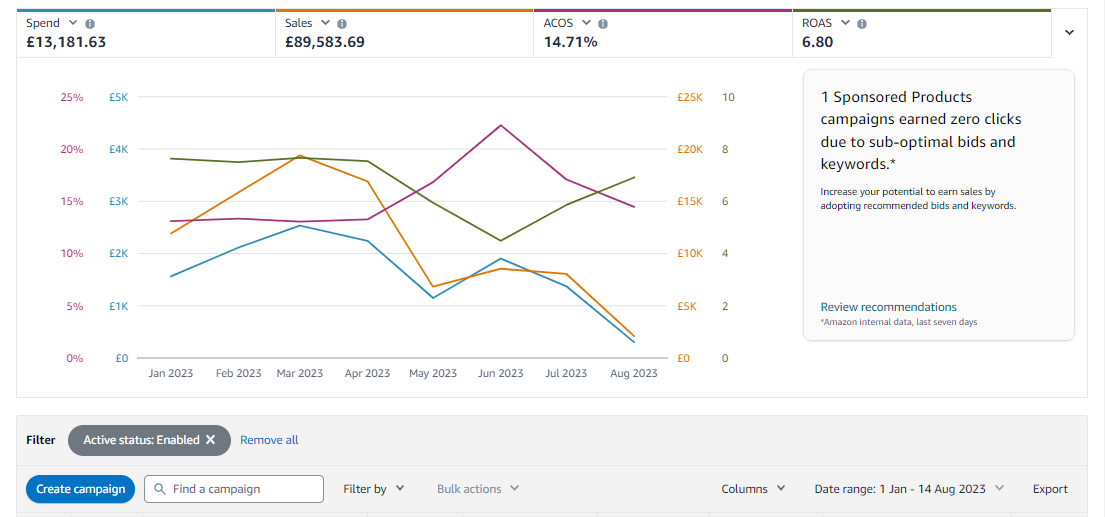The height and width of the screenshot is (517, 1105).
Task: Click the May 2023 axis label
Action: [x=433, y=373]
